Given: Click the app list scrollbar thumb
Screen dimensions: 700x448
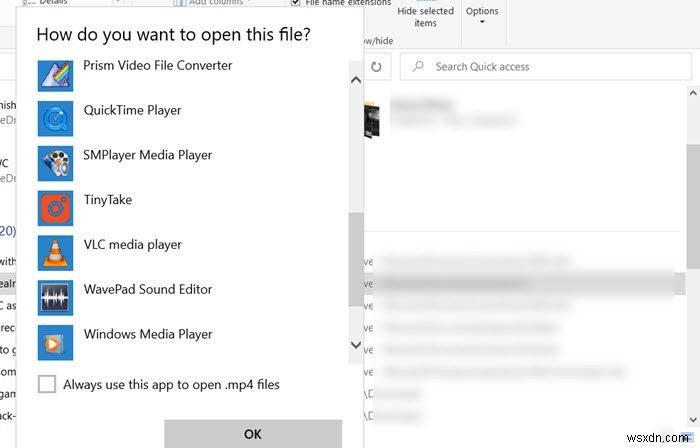Looking at the screenshot, I should (x=356, y=259).
